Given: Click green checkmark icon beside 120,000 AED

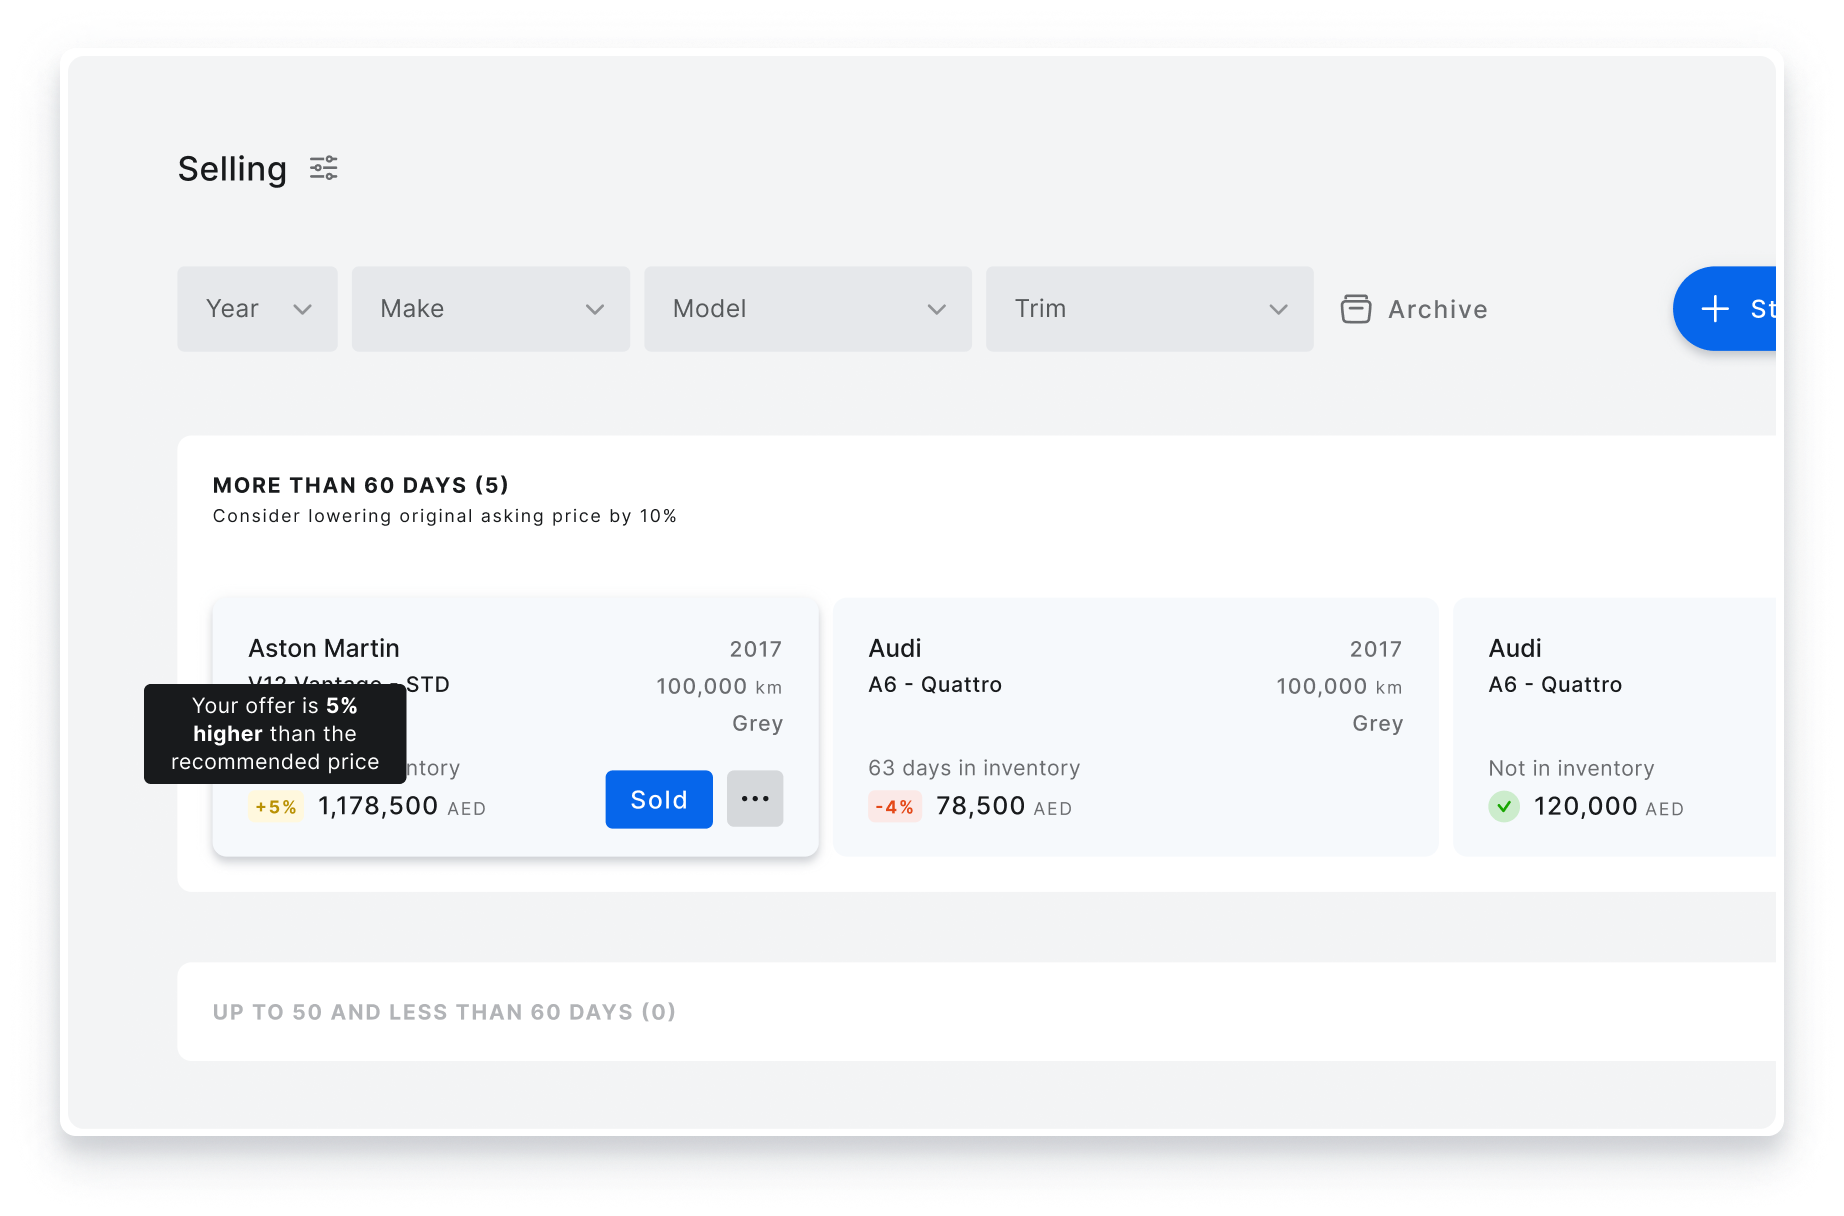Looking at the screenshot, I should (1504, 806).
